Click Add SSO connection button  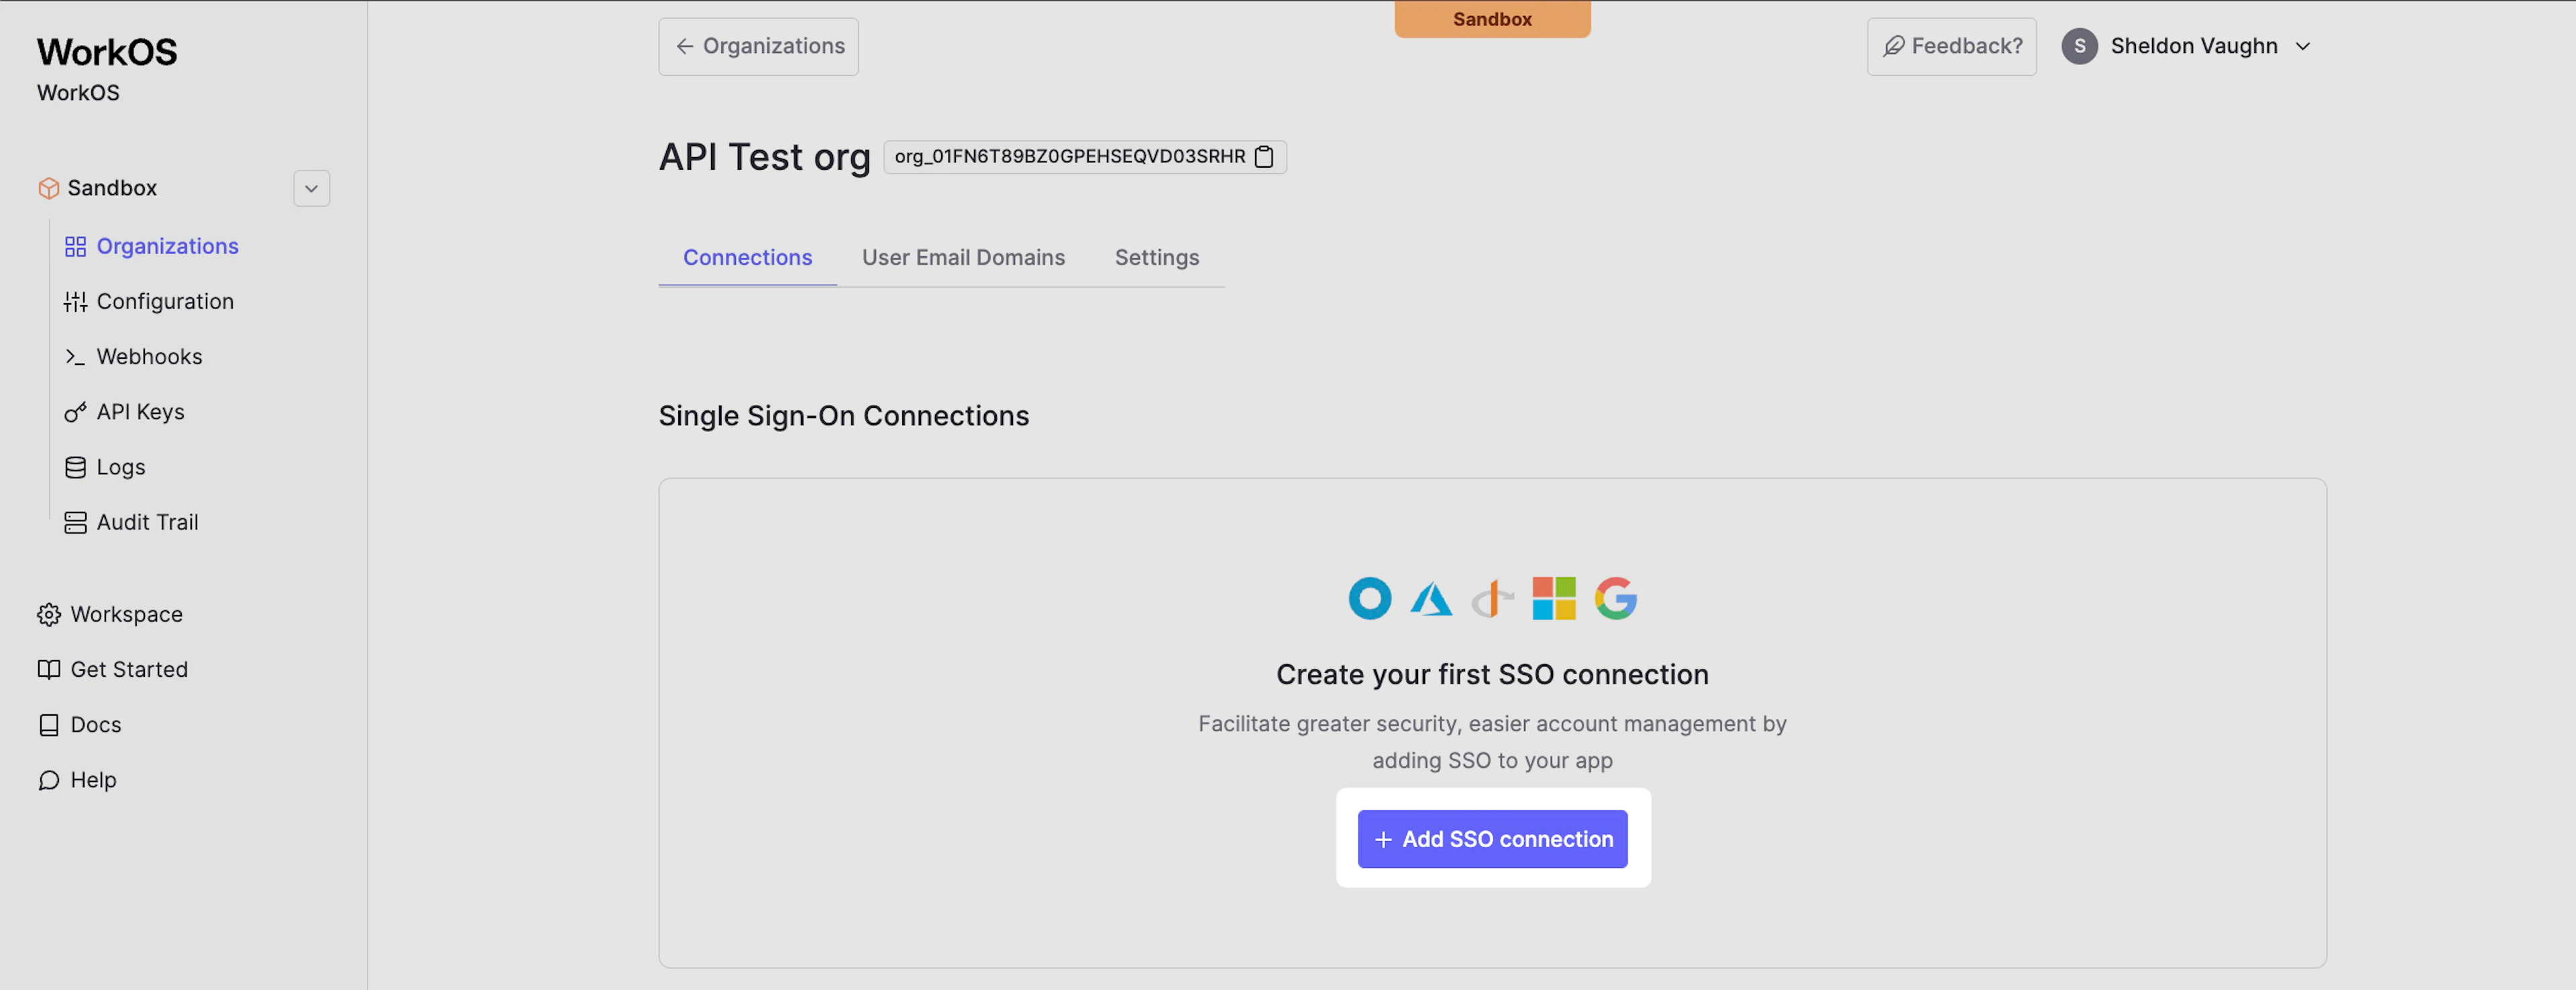coord(1492,839)
